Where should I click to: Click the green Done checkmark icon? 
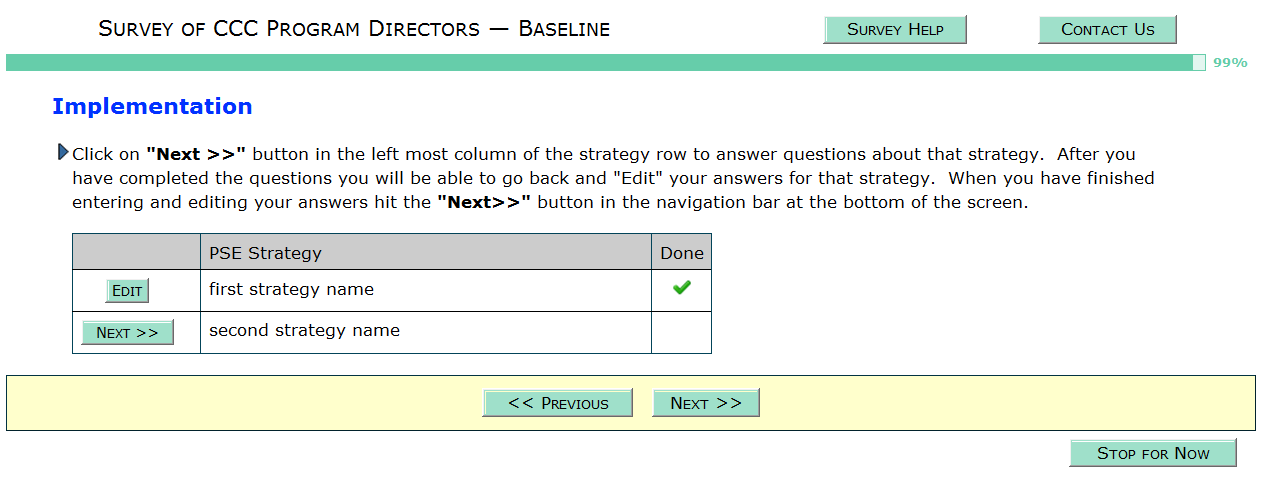pyautogui.click(x=682, y=288)
